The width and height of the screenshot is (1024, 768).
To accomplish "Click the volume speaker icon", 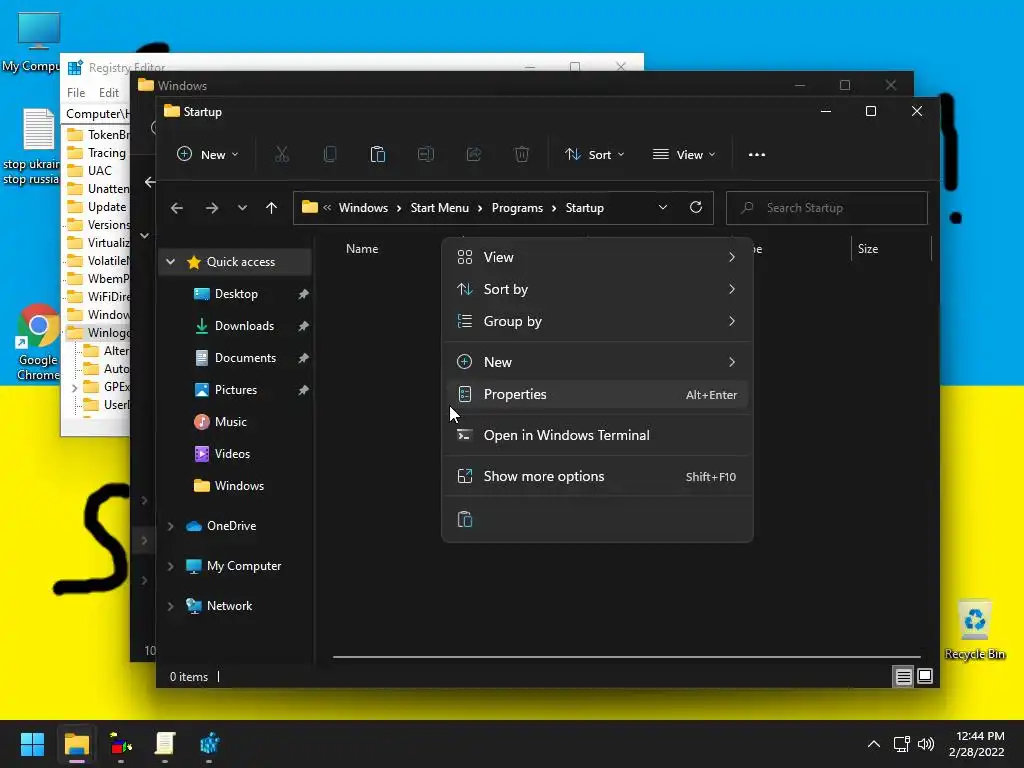I will coord(925,744).
